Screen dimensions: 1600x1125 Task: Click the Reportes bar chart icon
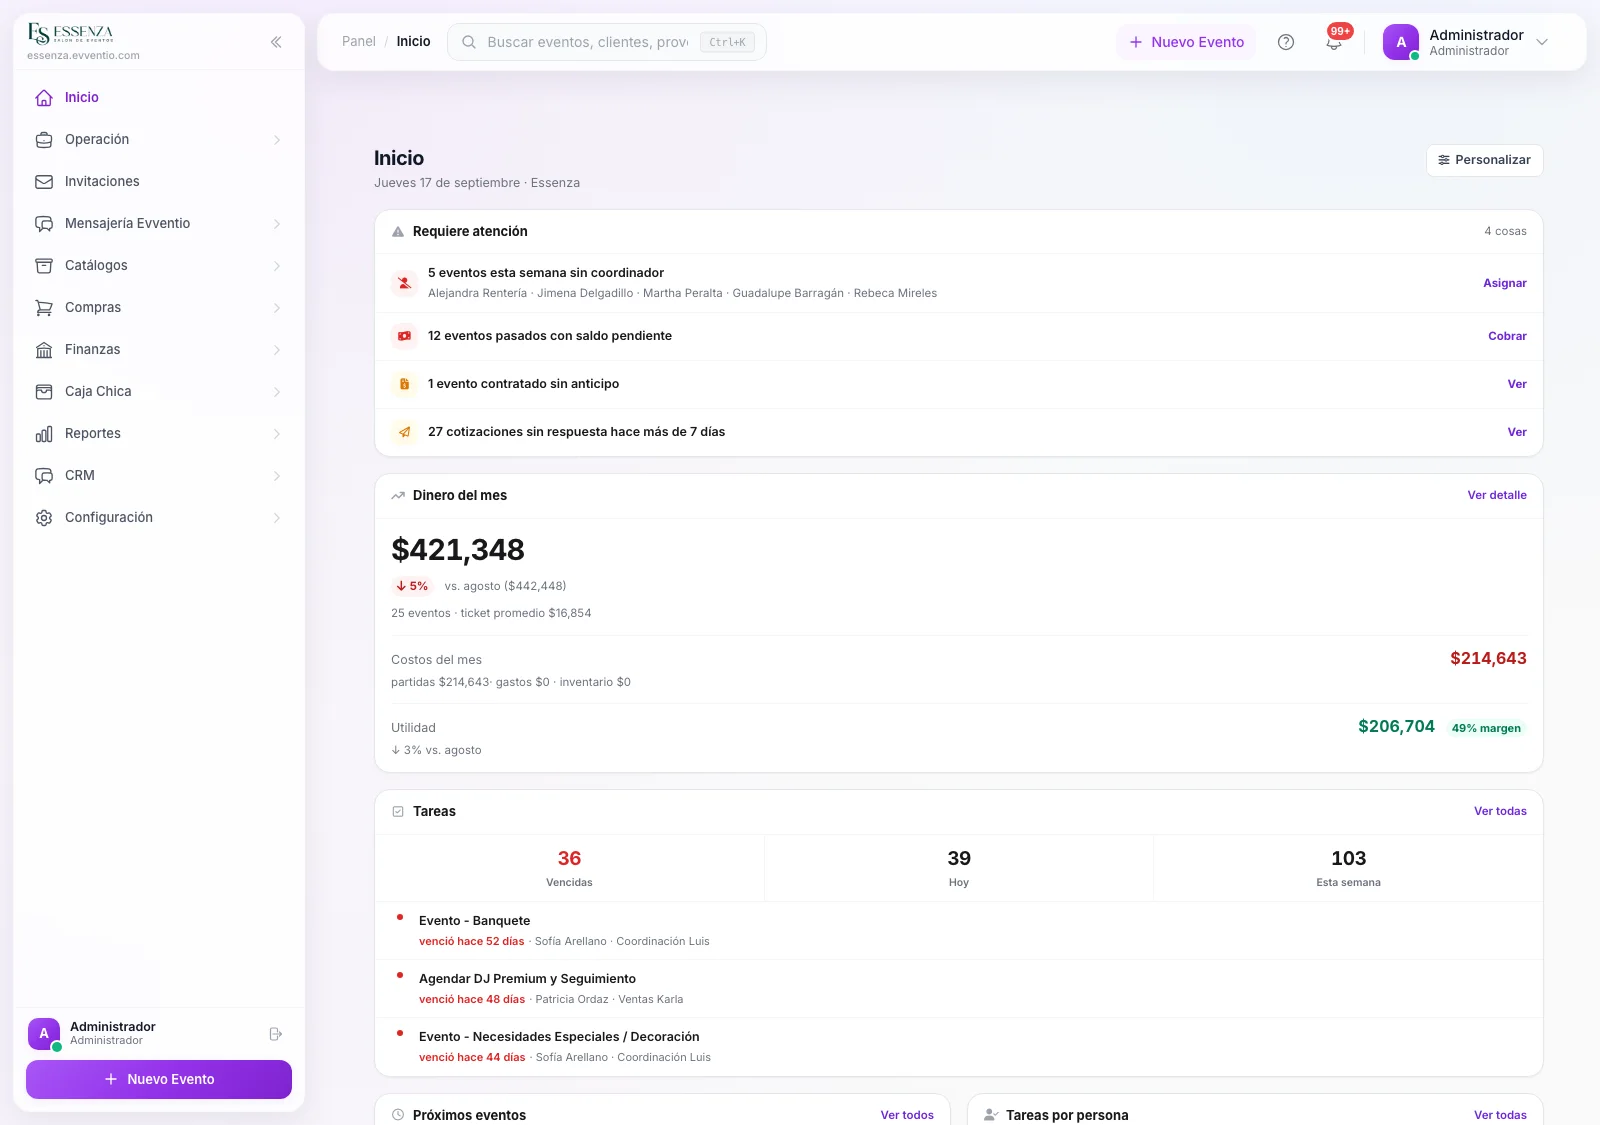coord(44,434)
